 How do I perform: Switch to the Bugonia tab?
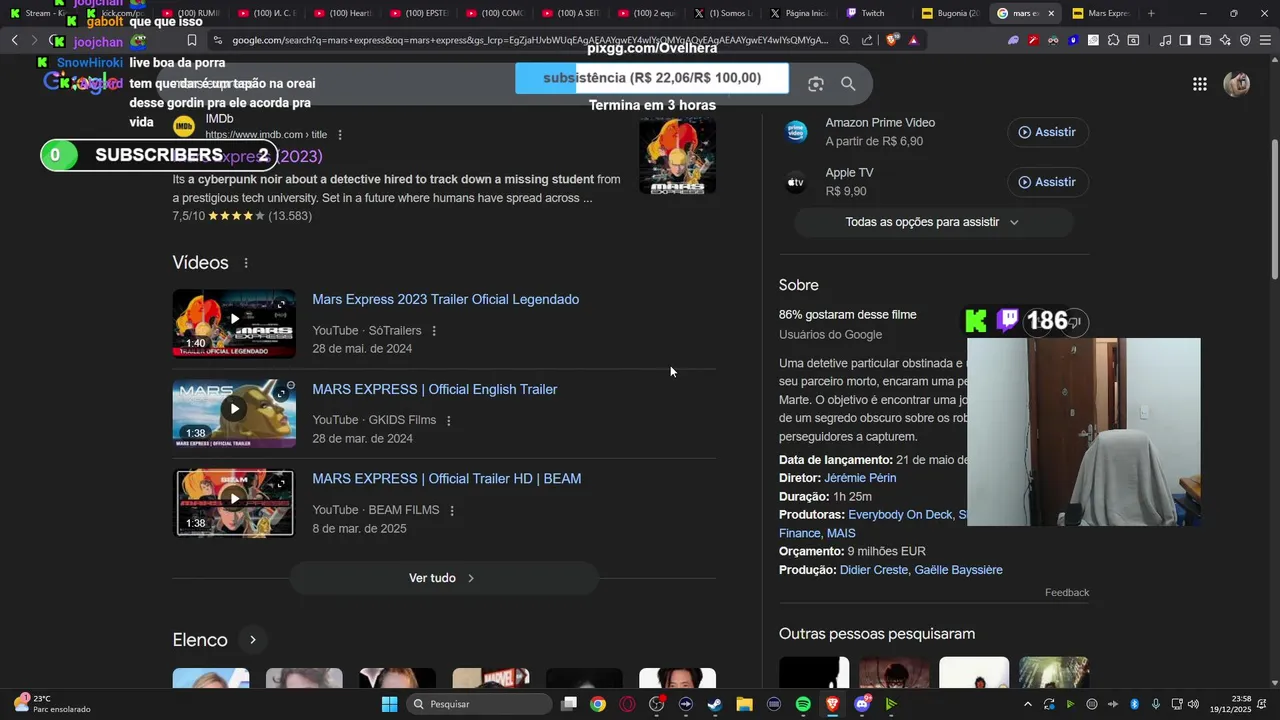click(x=950, y=13)
